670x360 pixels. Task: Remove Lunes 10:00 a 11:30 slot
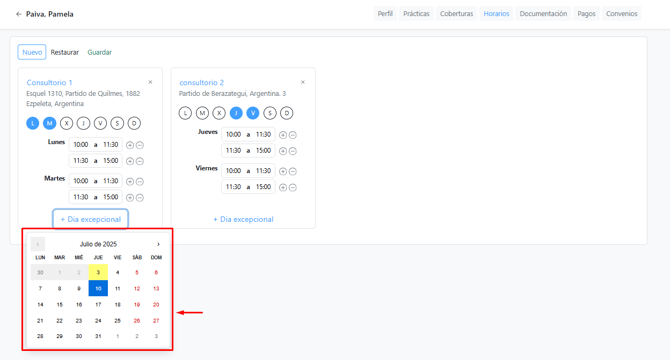coord(140,145)
